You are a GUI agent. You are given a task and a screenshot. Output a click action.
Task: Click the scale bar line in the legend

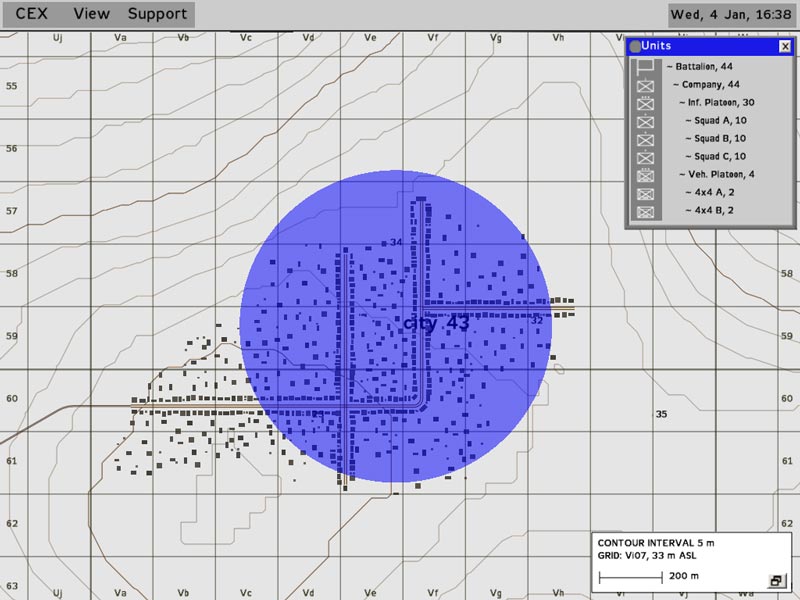click(x=631, y=578)
